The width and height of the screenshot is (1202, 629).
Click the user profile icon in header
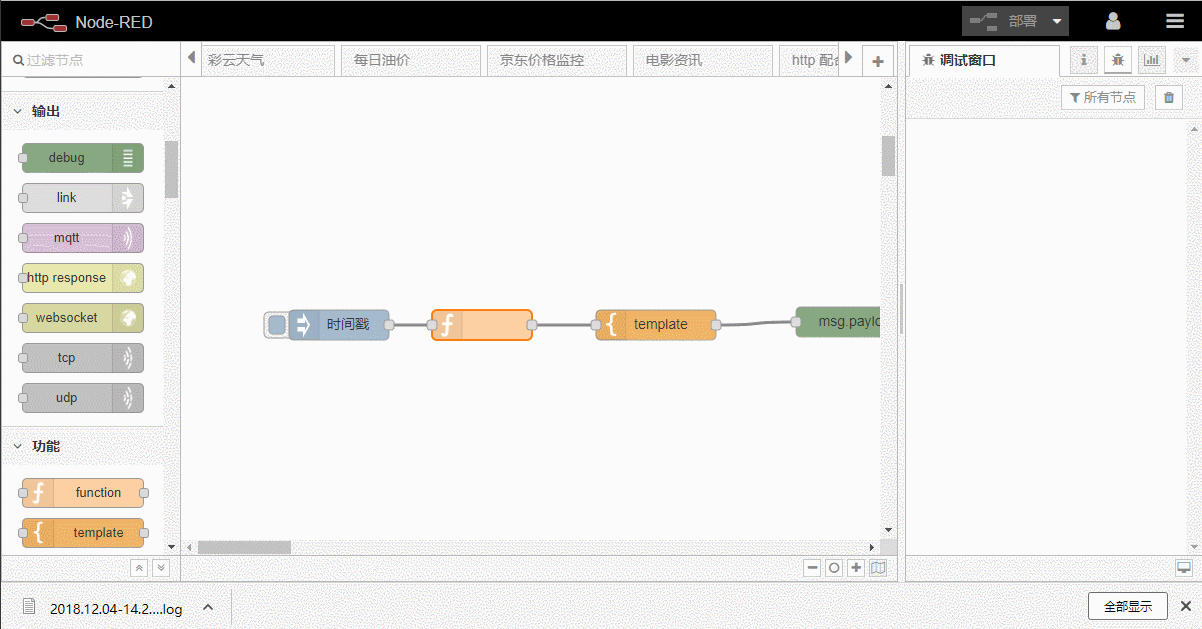tap(1113, 20)
